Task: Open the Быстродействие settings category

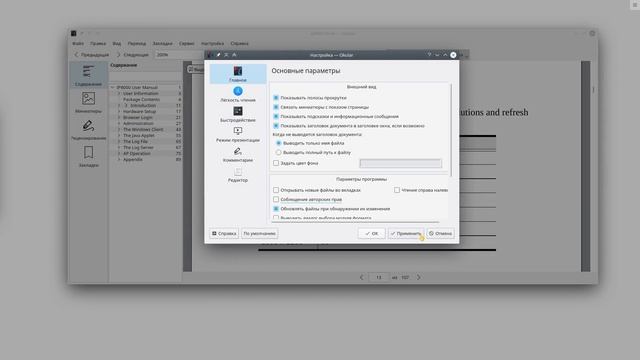Action: coord(238,114)
